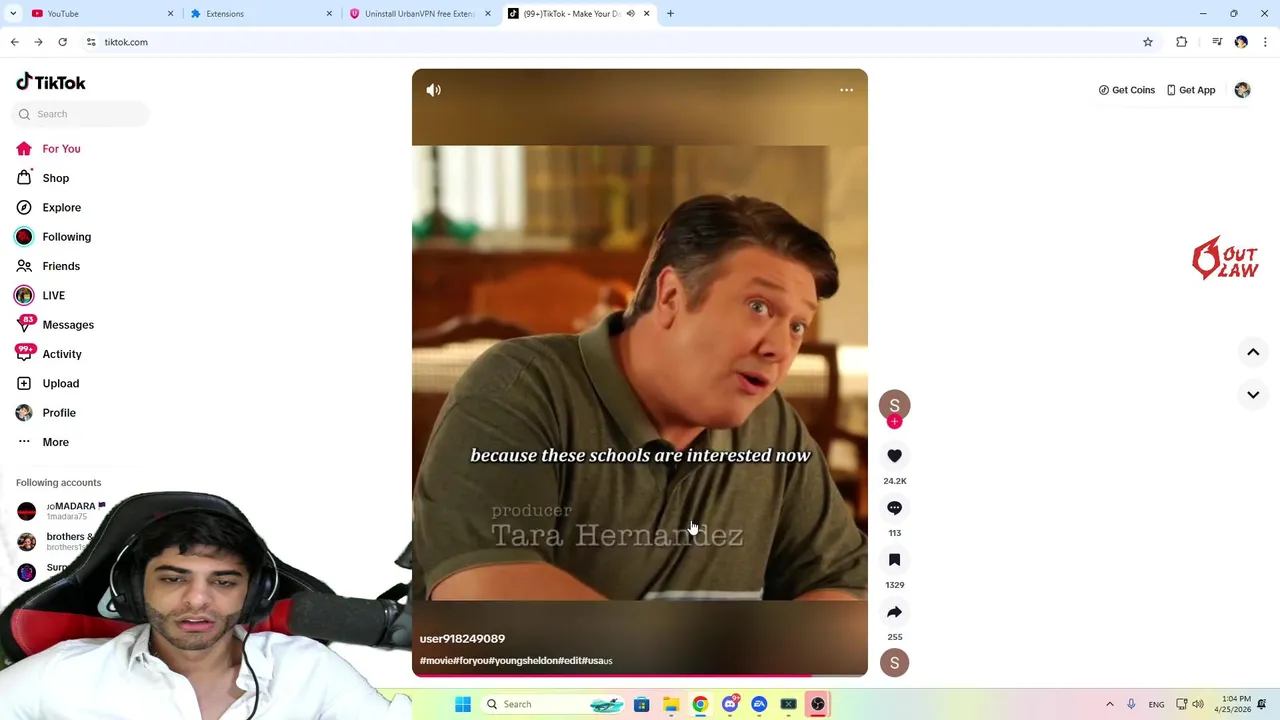Image resolution: width=1280 pixels, height=720 pixels.
Task: Save the video with the bookmark icon
Action: click(x=894, y=560)
